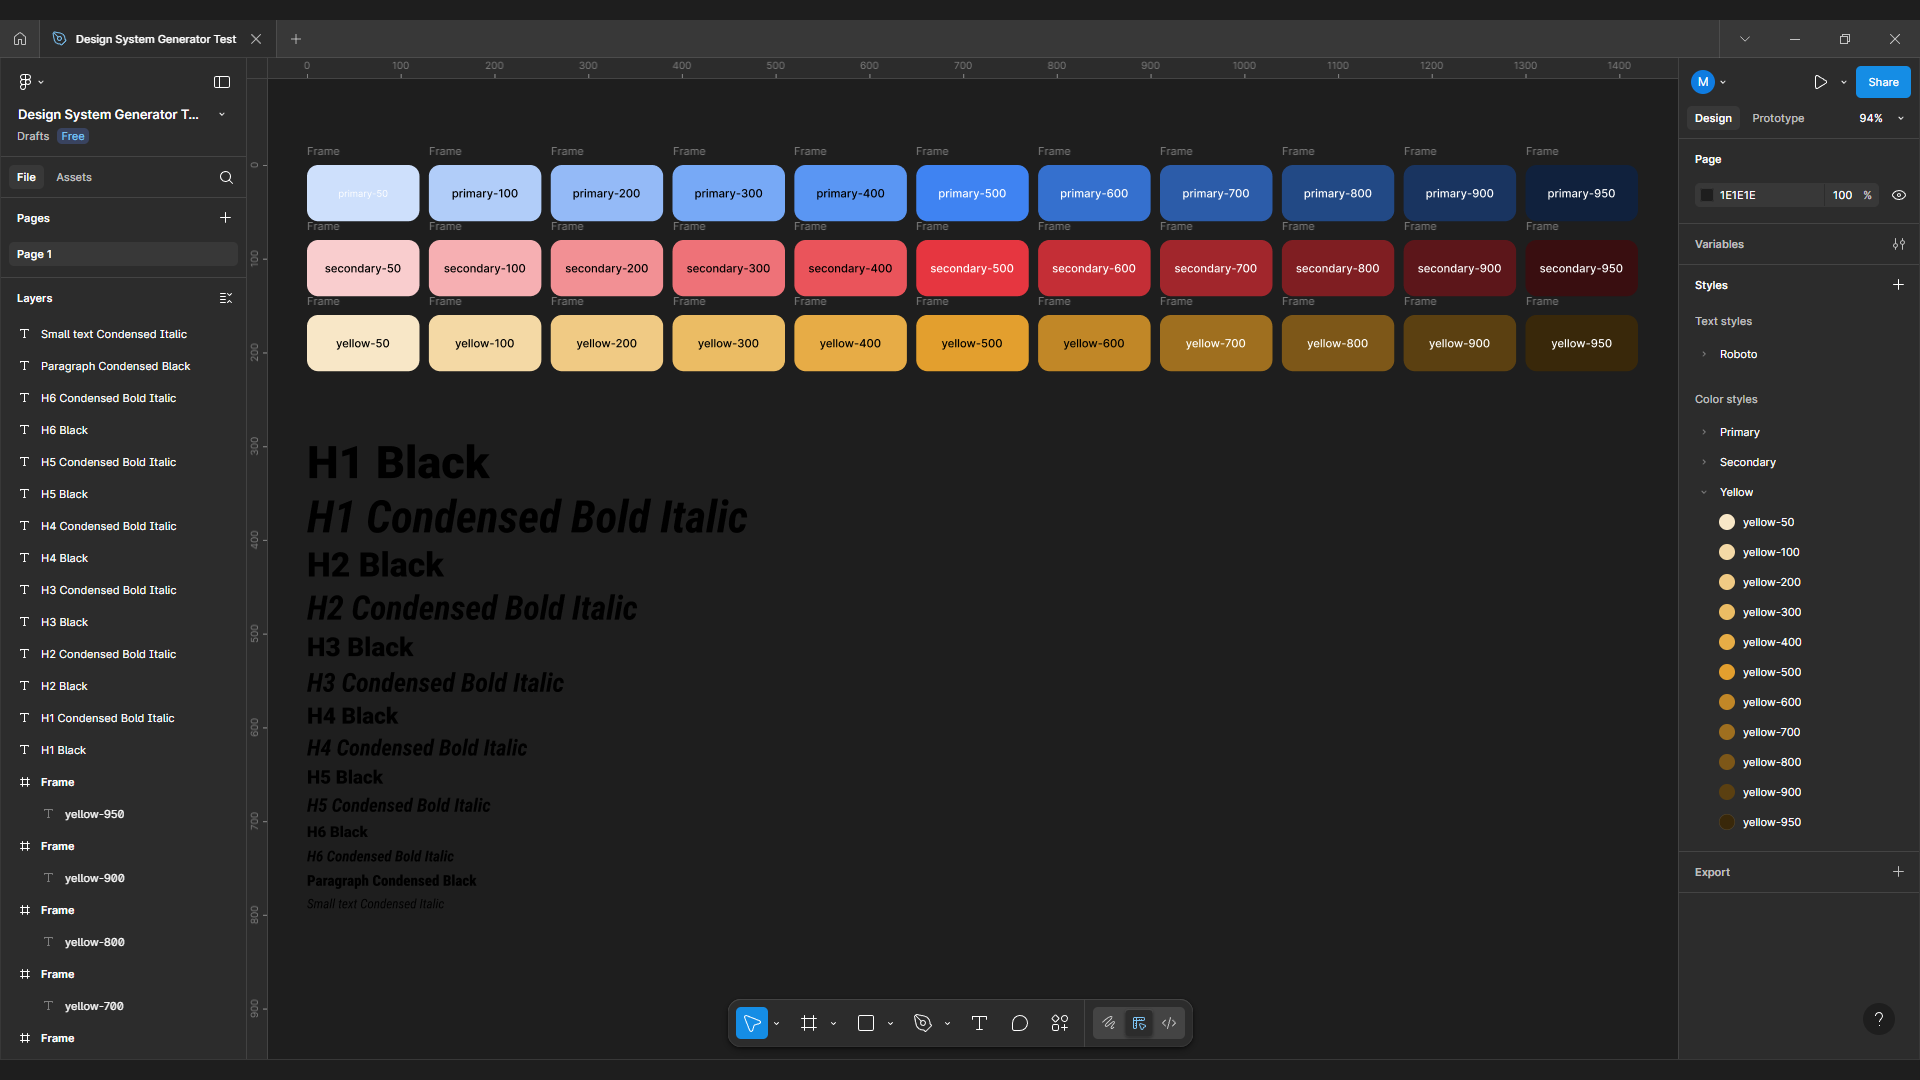
Task: Toggle sidebar panel collapse icon
Action: 222,82
